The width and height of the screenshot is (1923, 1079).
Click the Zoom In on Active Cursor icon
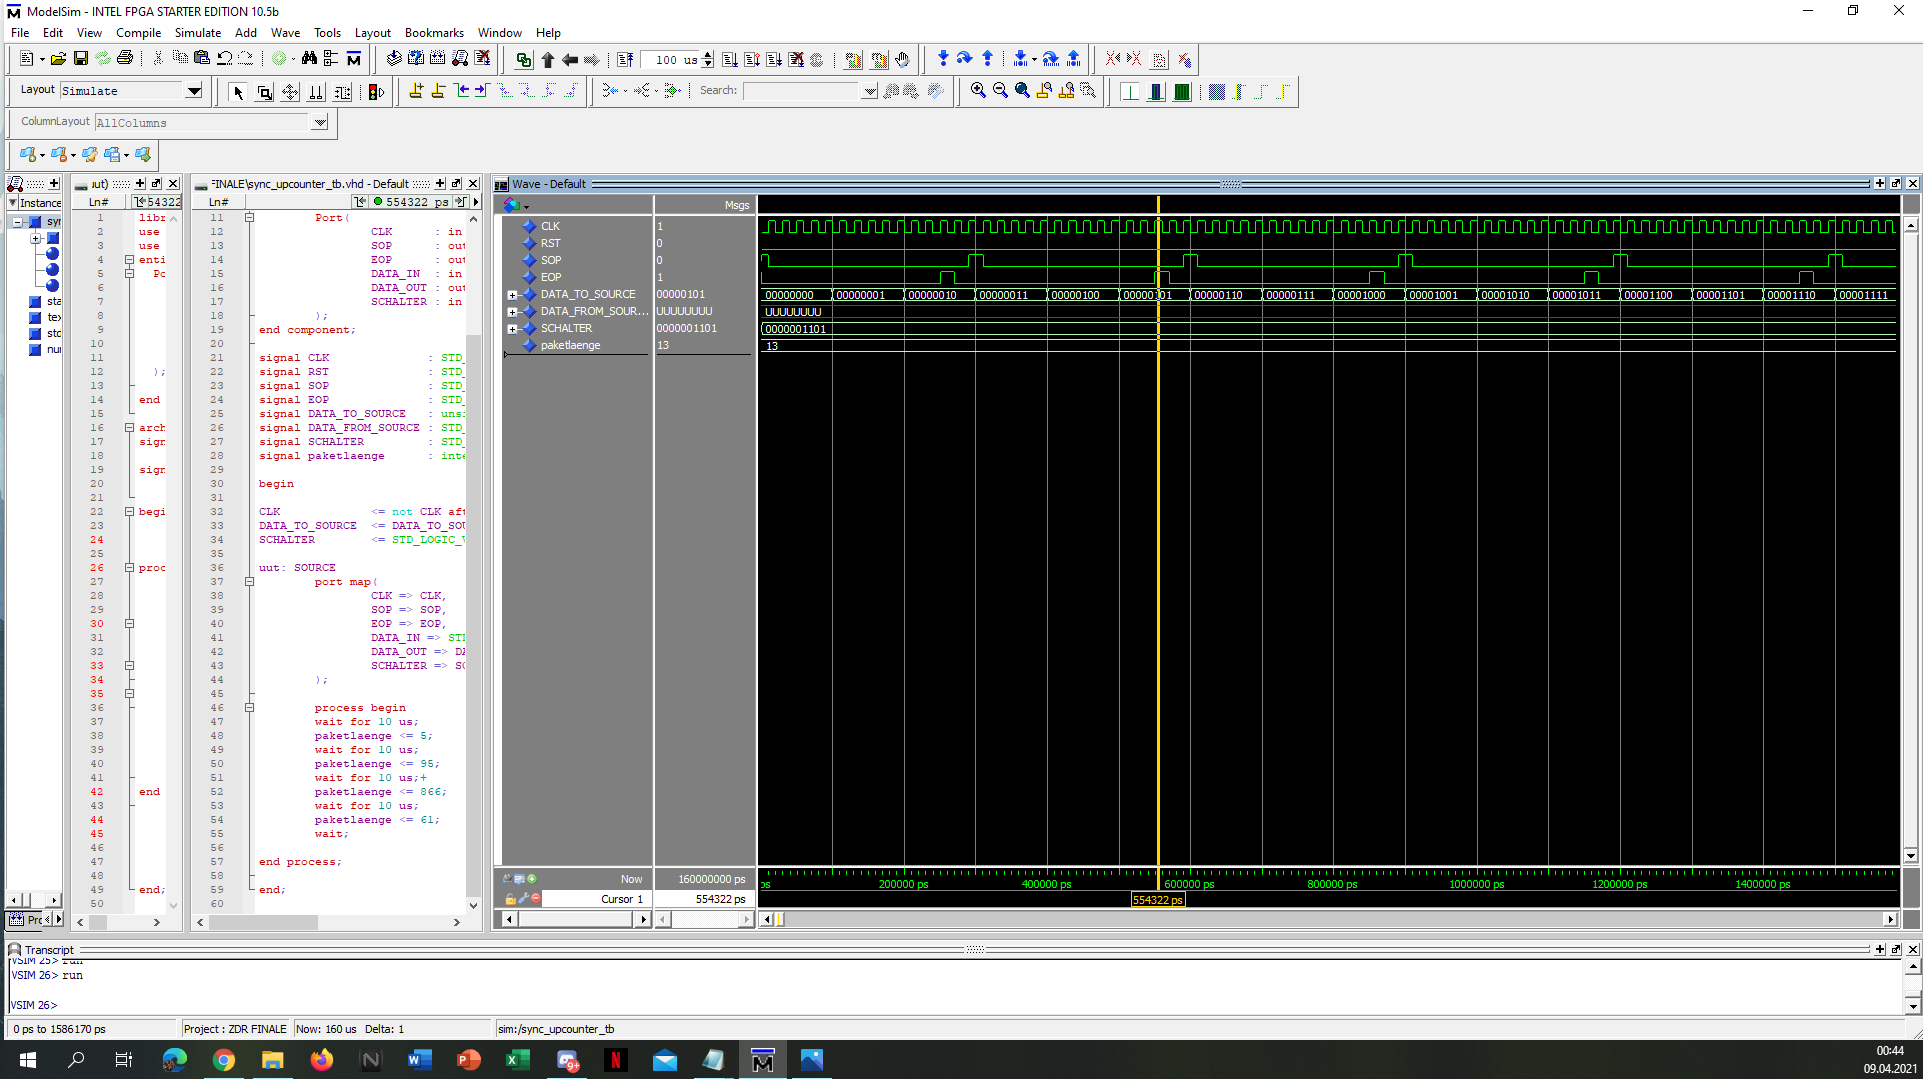coord(1044,91)
